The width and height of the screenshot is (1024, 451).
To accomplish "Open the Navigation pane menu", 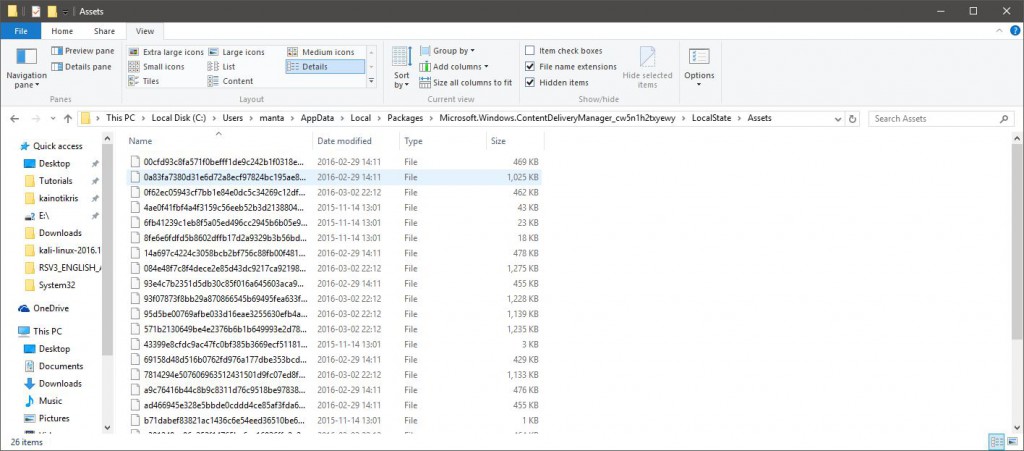I will 27,68.
